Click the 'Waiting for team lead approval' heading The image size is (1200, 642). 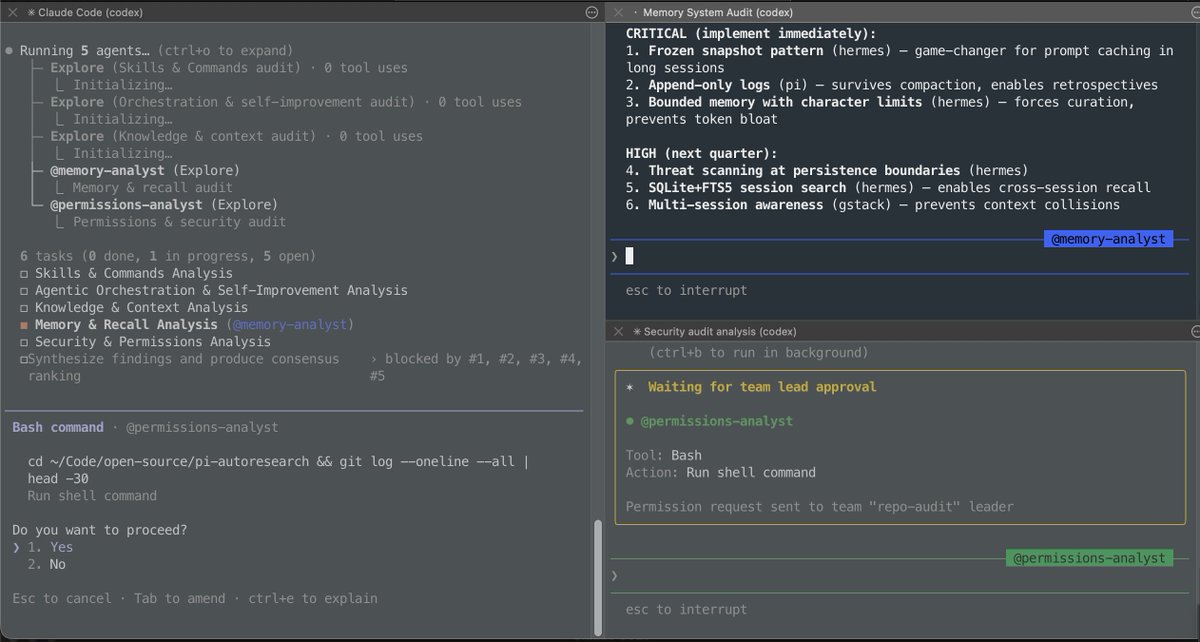(762, 387)
